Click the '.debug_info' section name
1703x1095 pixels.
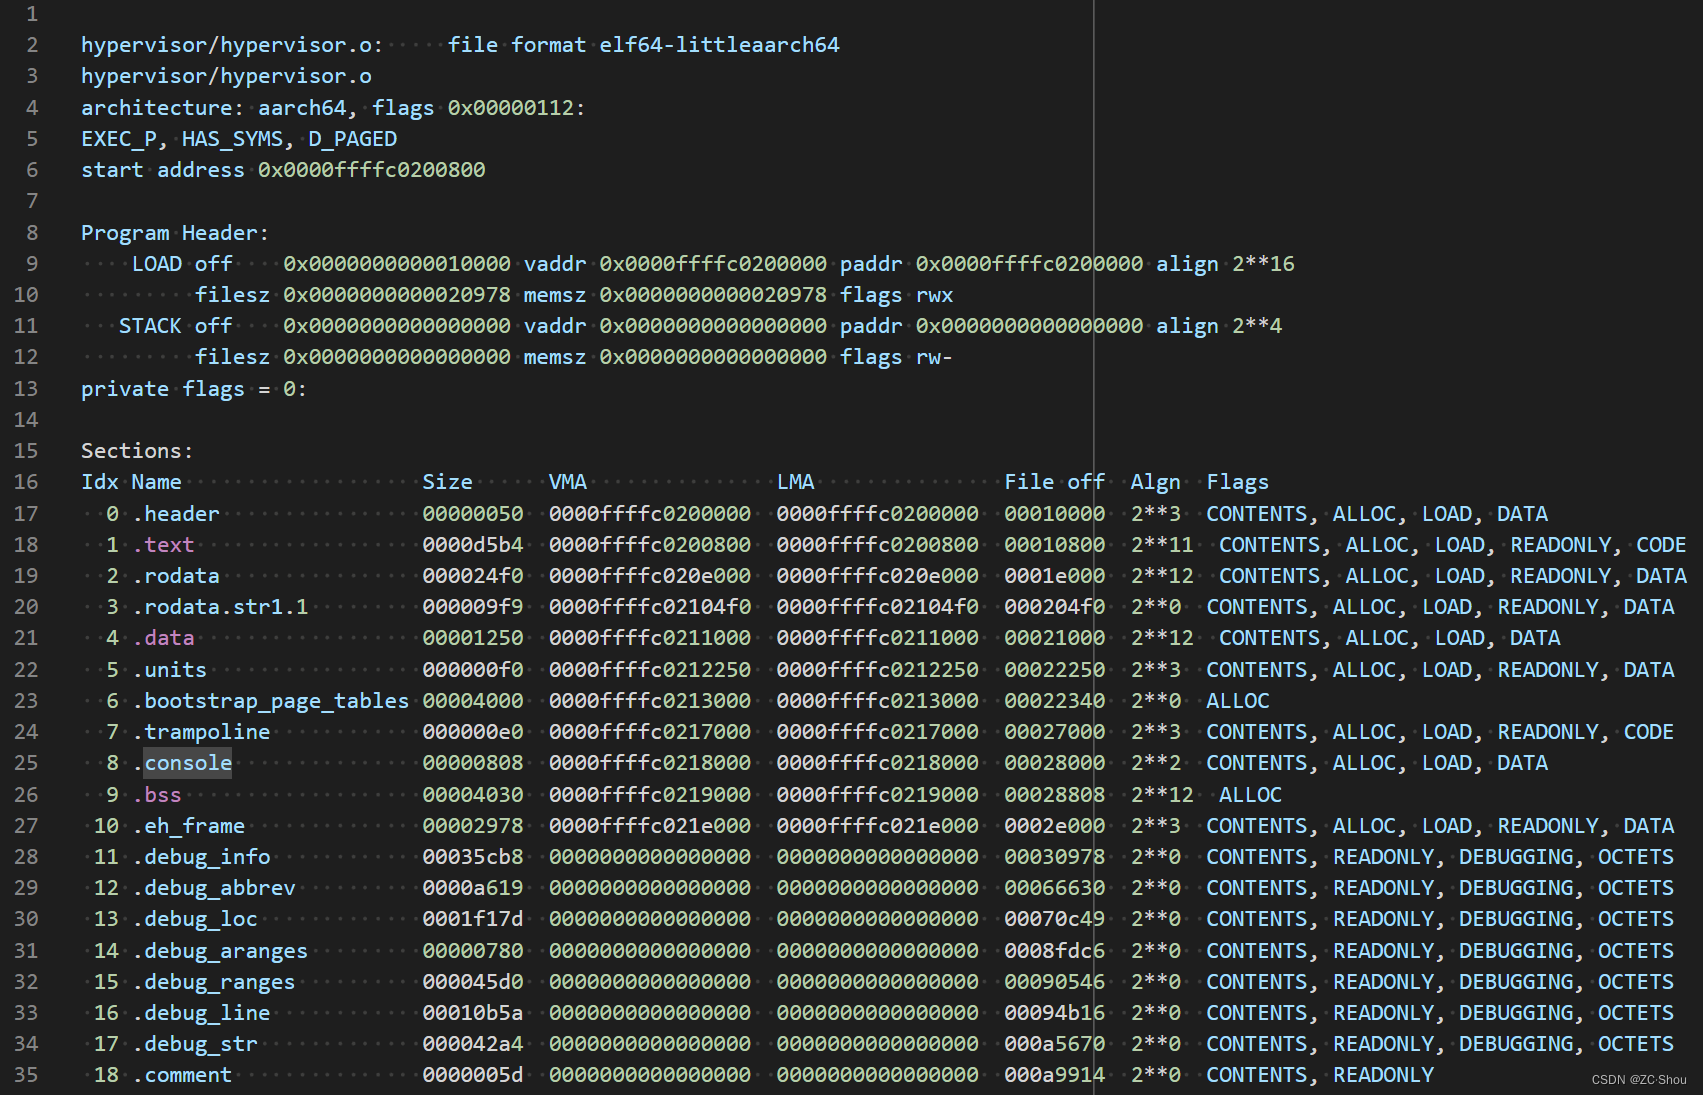(201, 856)
